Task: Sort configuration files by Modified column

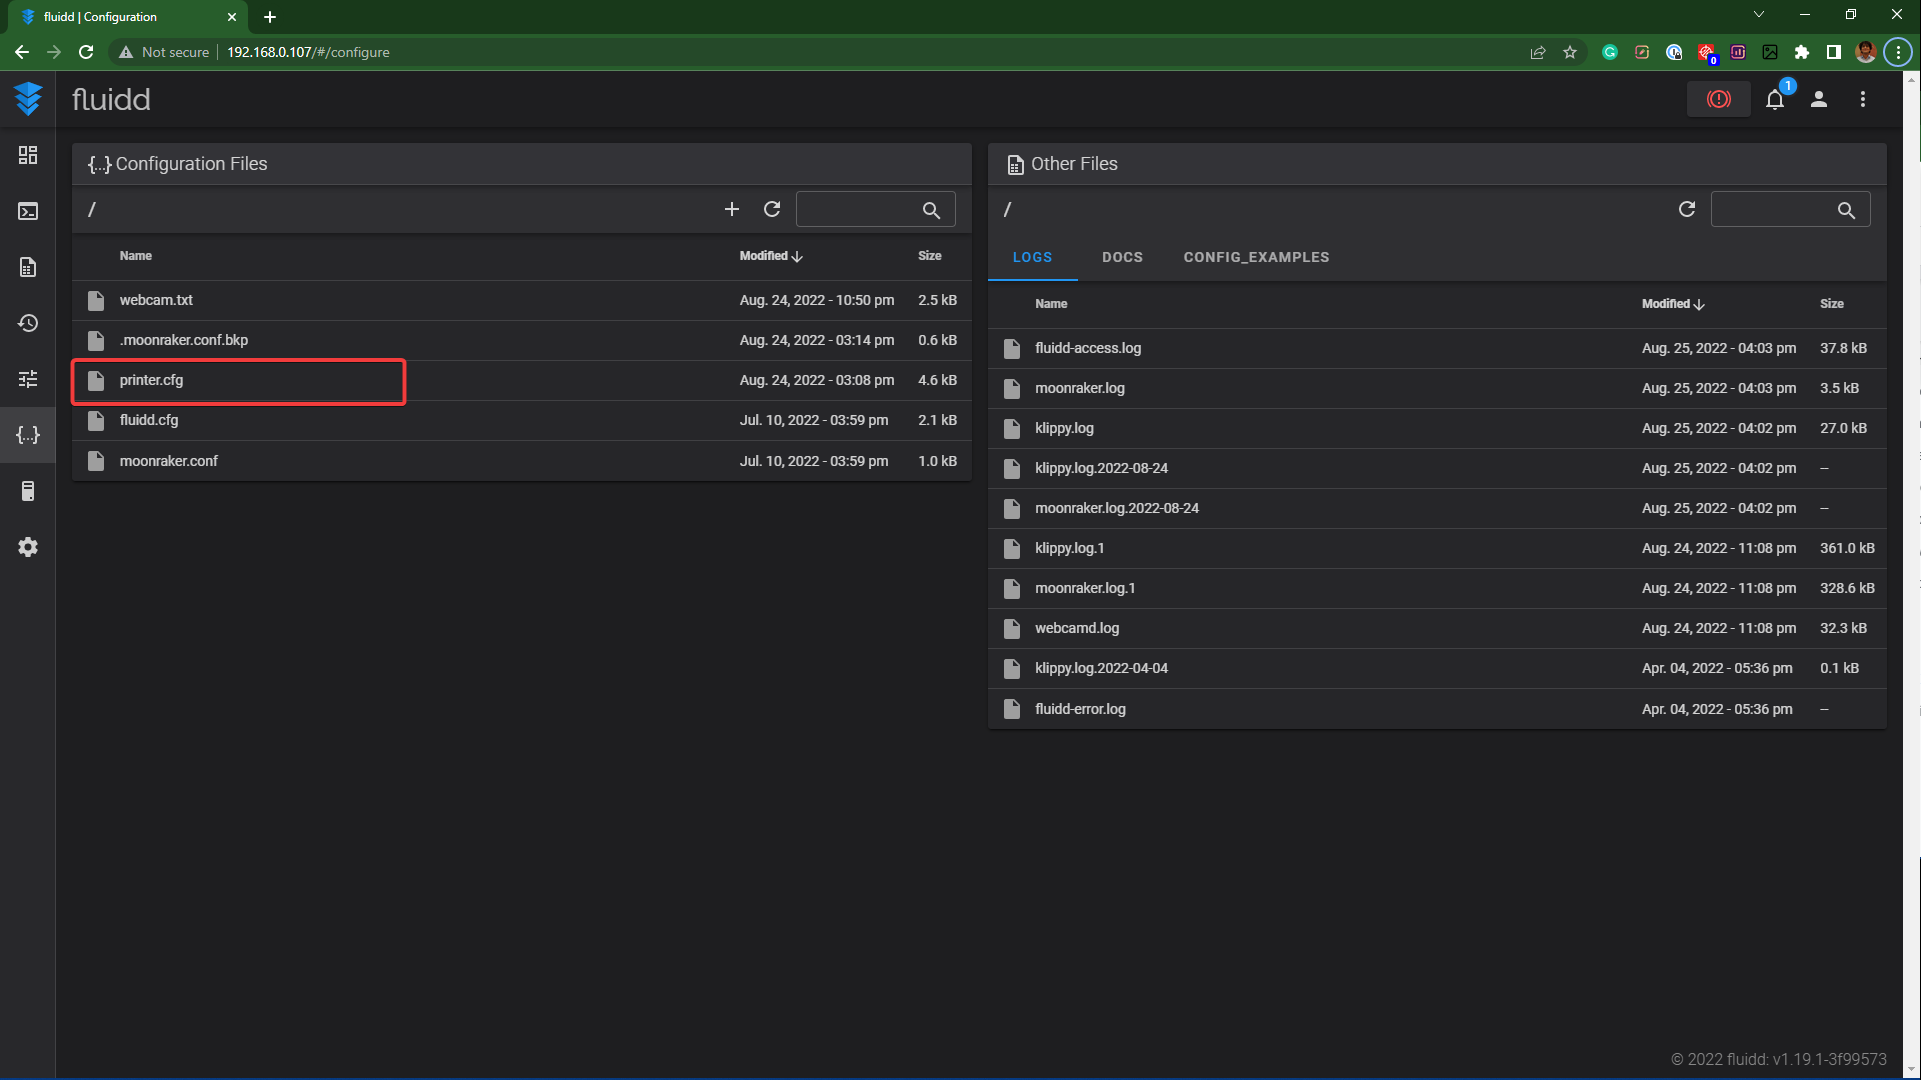Action: pos(770,256)
